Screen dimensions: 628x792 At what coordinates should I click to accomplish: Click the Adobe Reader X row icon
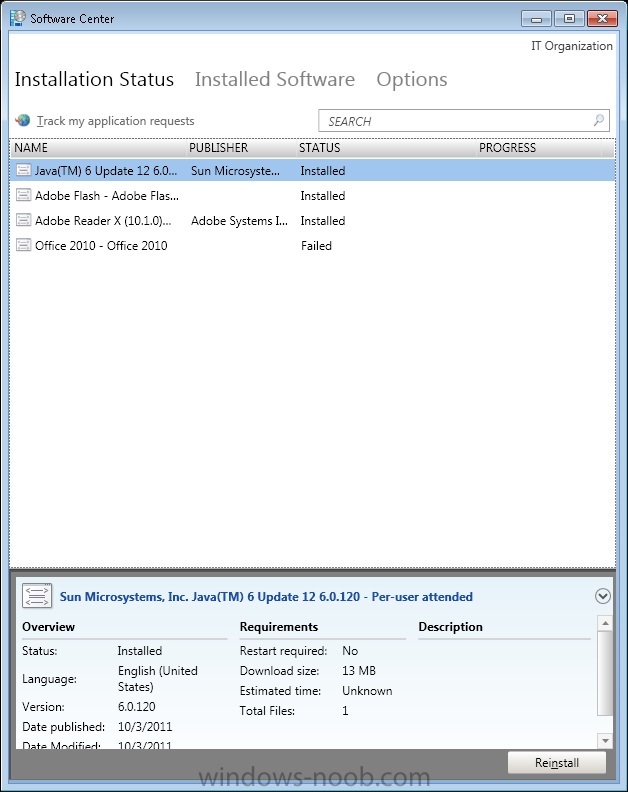(23, 220)
